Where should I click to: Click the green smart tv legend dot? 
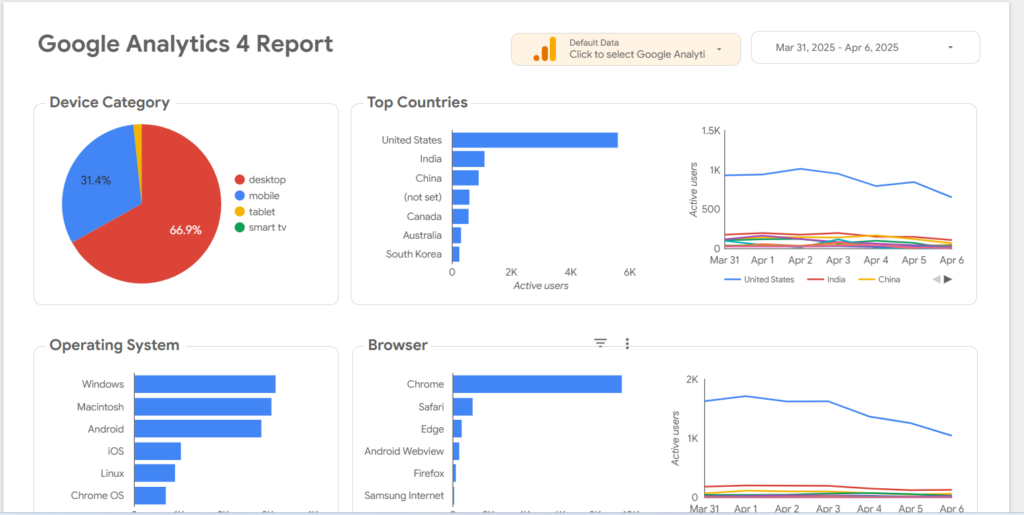(239, 228)
